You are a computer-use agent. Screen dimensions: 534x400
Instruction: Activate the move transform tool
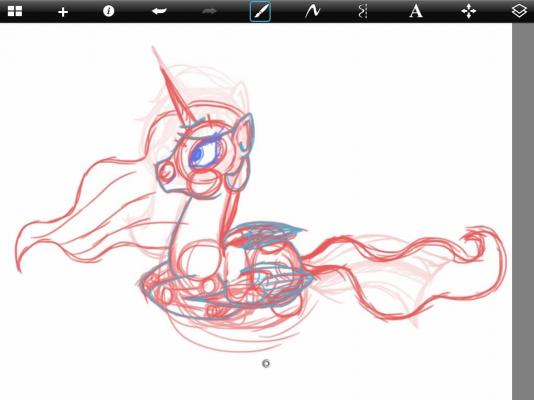469,12
